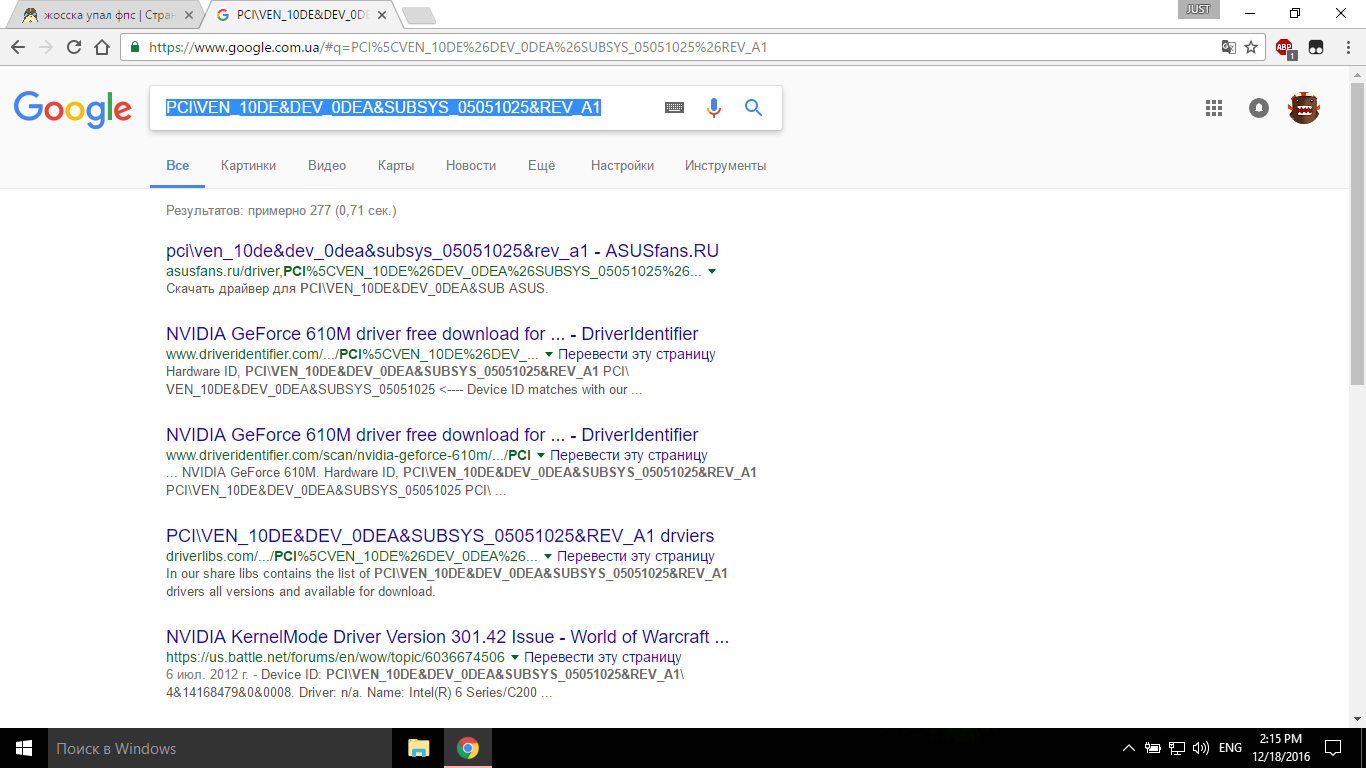
Task: Start voice search with the microphone
Action: (714, 108)
